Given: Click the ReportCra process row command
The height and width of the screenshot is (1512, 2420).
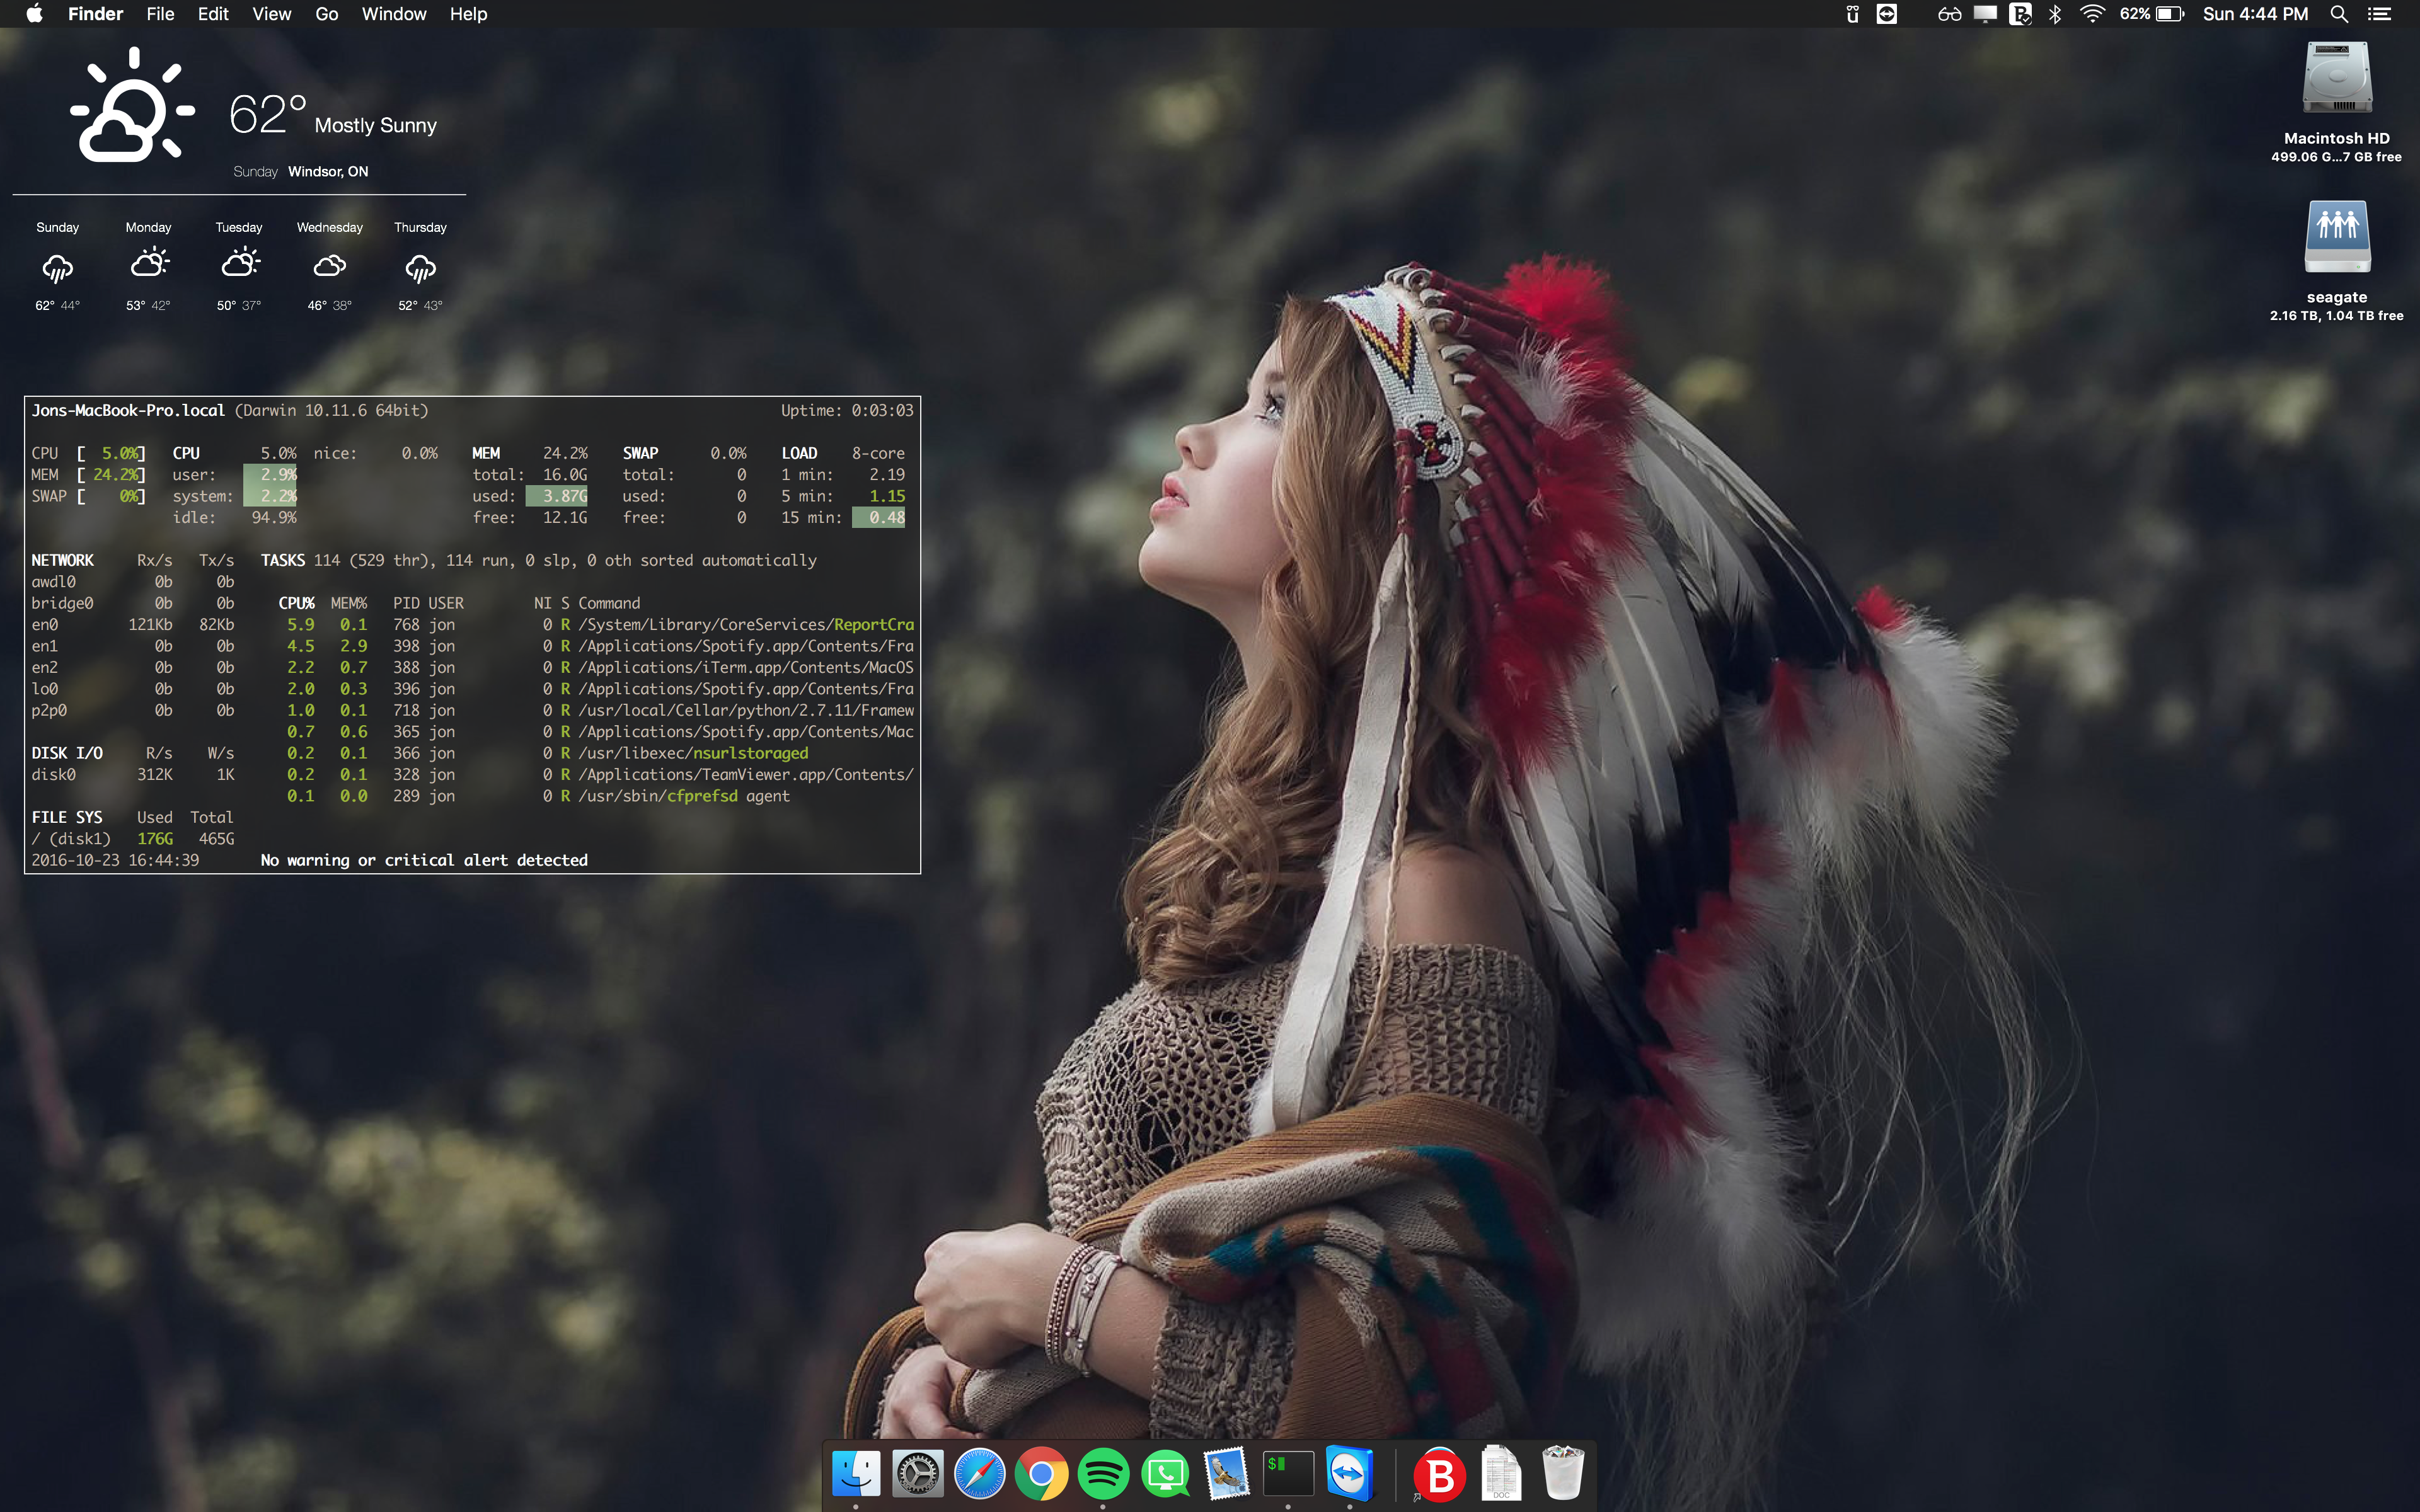Looking at the screenshot, I should coord(746,625).
